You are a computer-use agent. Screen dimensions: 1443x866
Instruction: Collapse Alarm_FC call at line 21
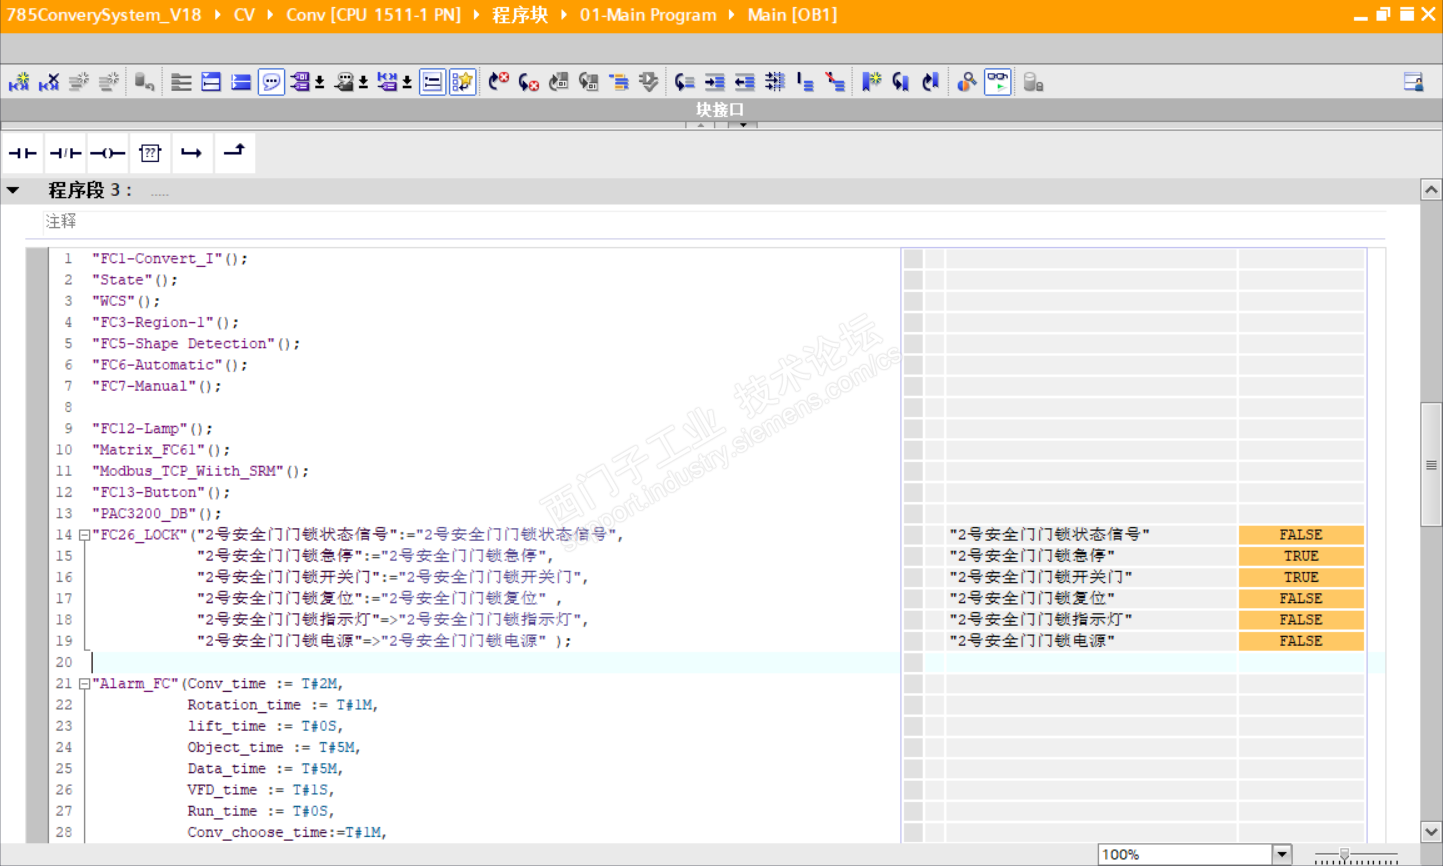pos(85,684)
